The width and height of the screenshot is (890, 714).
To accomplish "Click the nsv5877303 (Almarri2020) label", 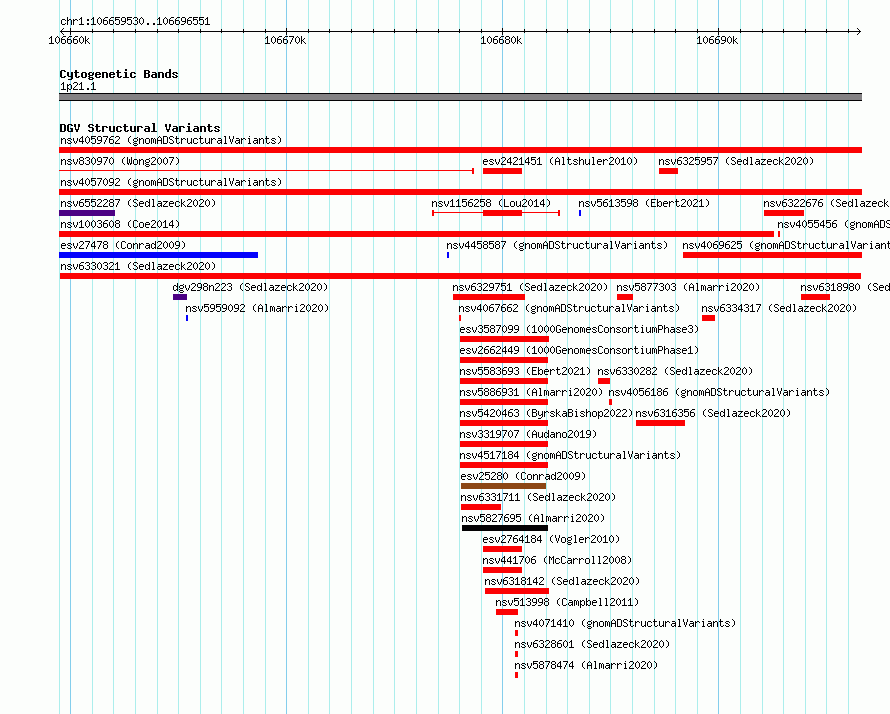I will (688, 287).
